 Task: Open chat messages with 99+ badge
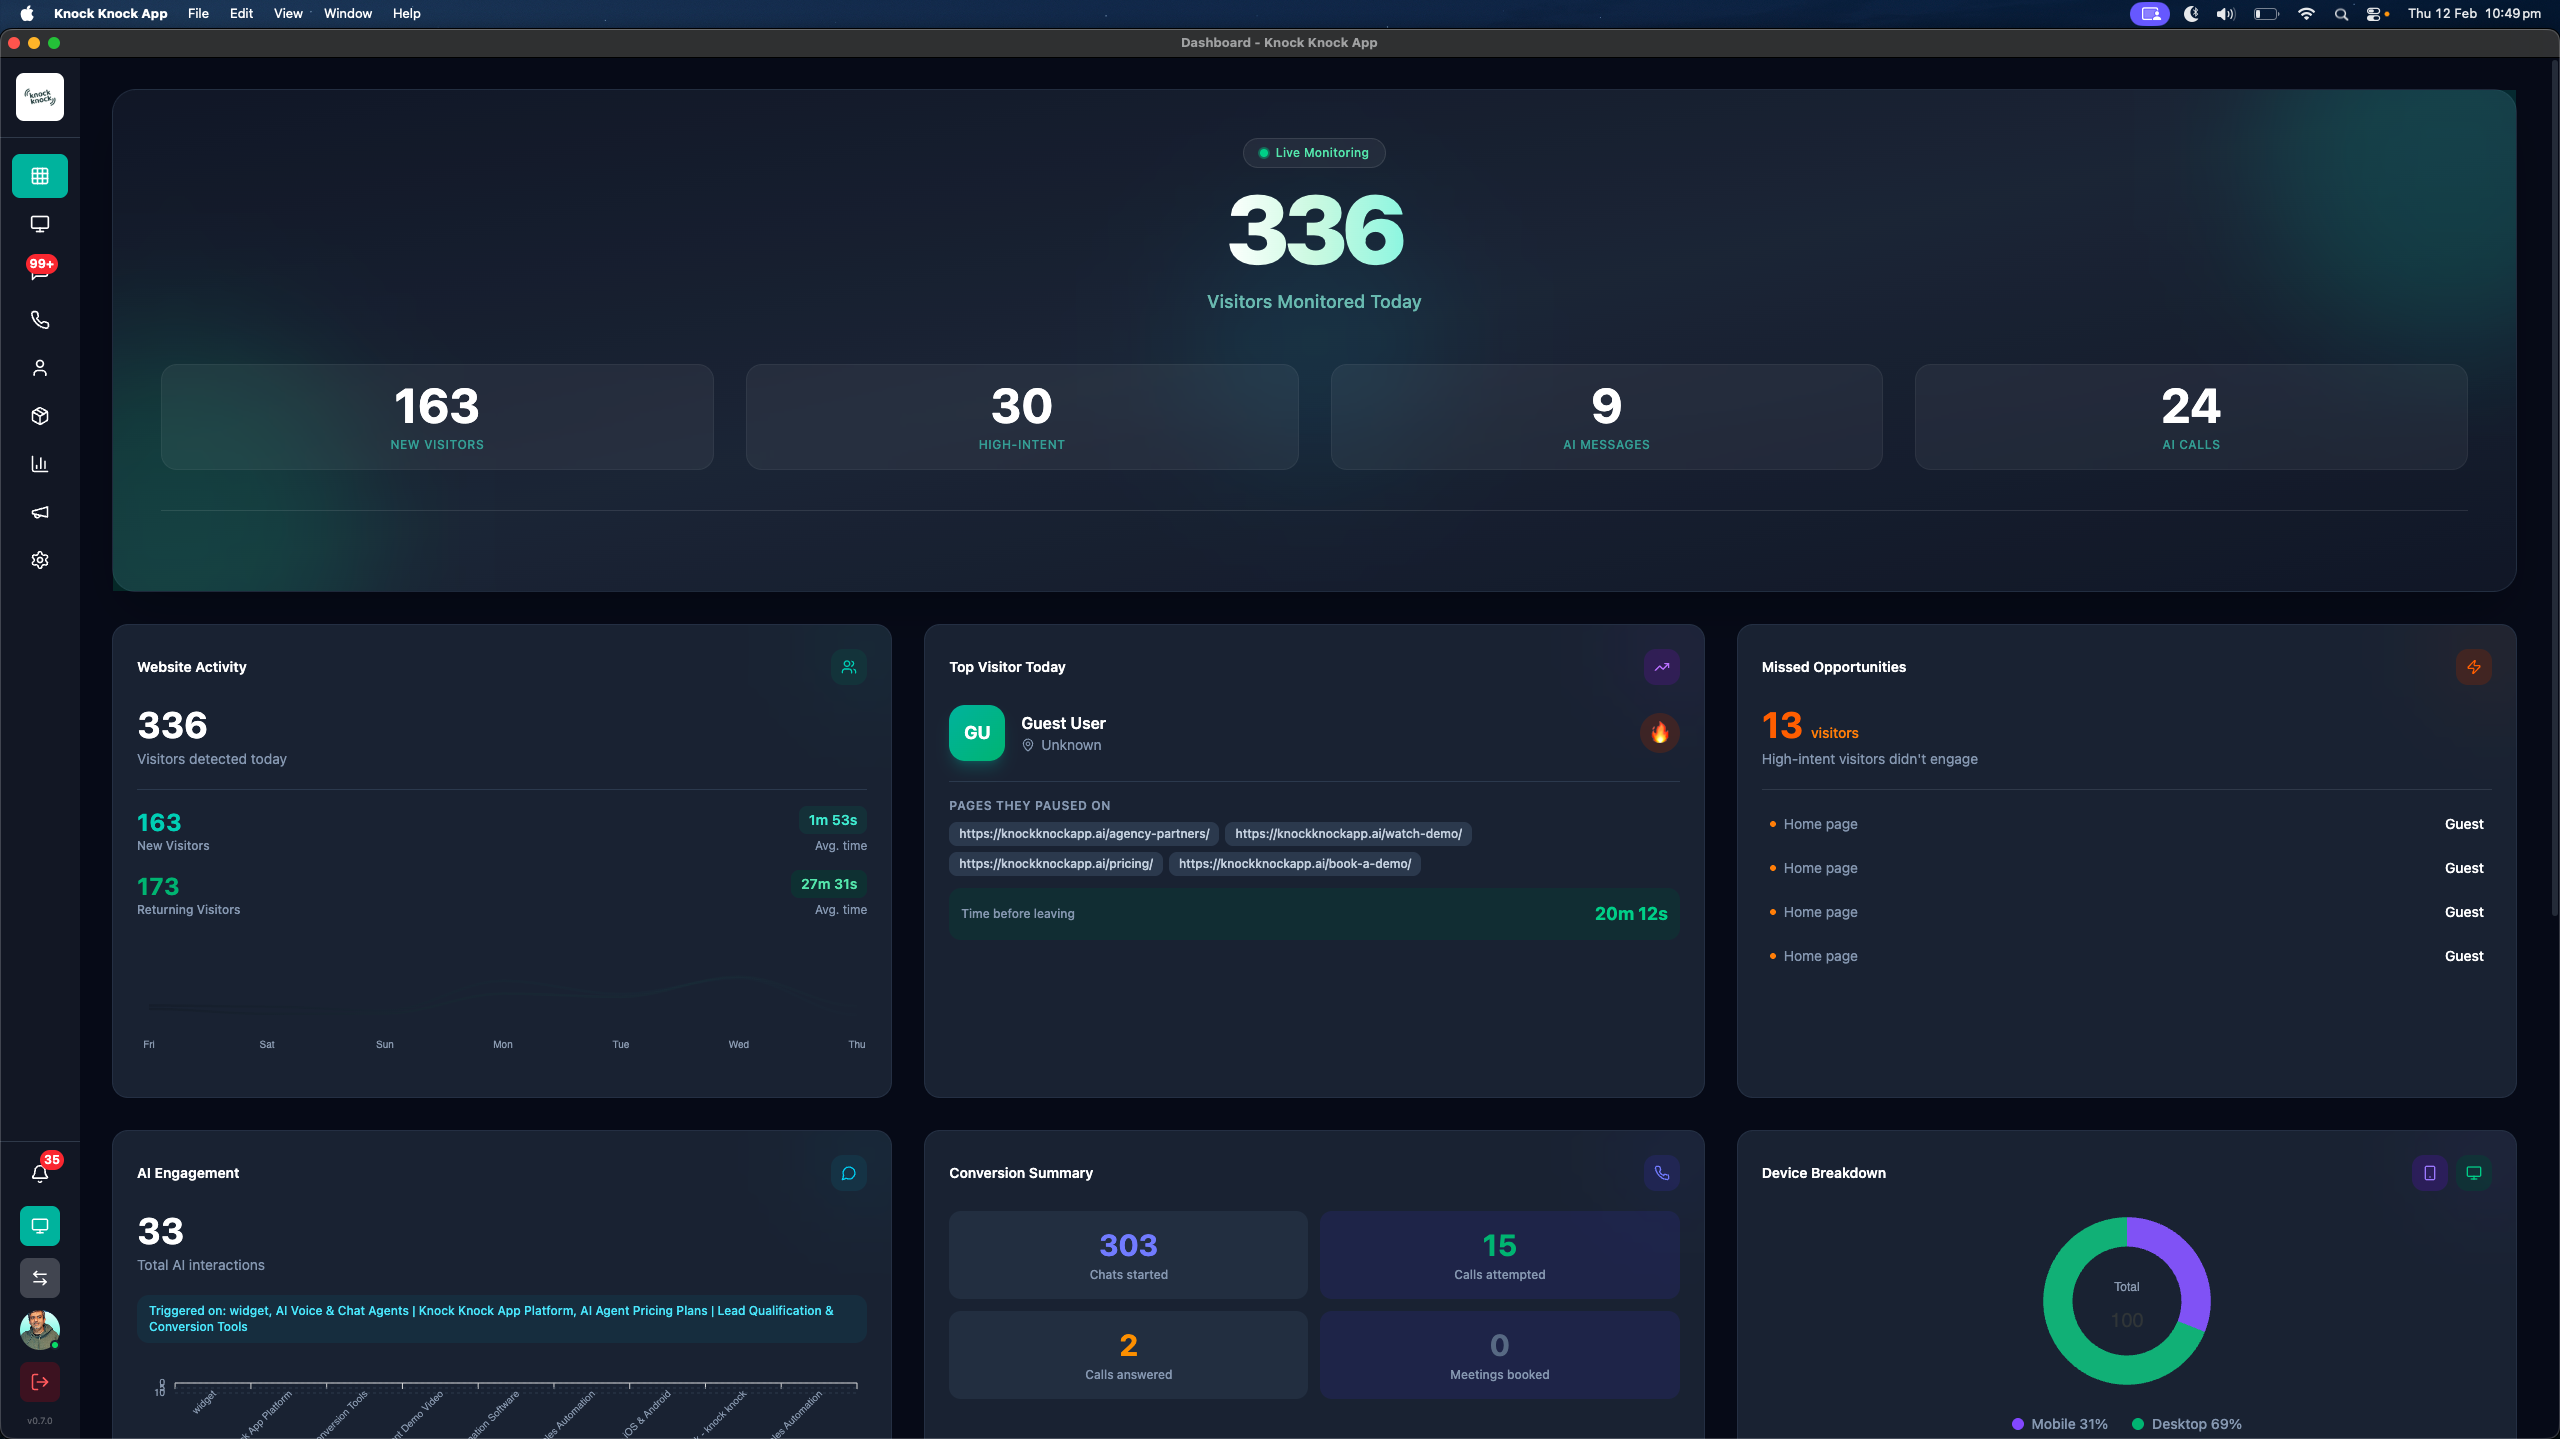tap(40, 271)
